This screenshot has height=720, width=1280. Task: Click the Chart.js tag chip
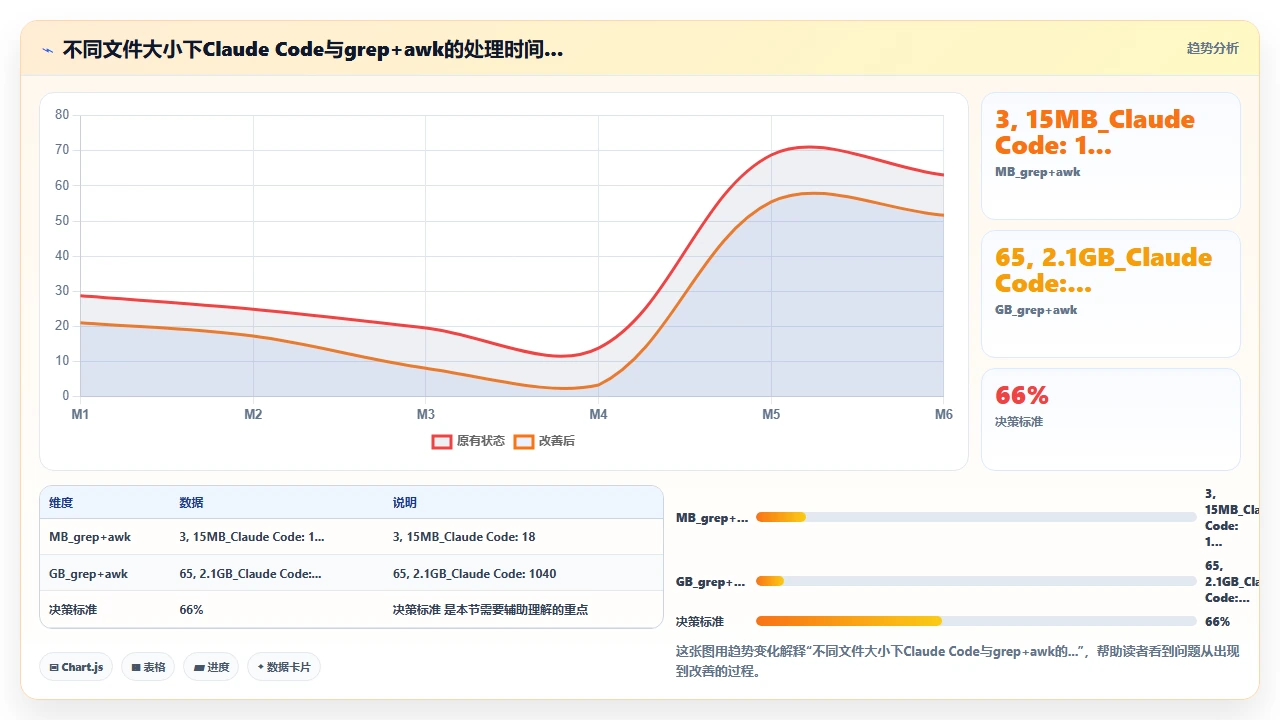coord(76,667)
